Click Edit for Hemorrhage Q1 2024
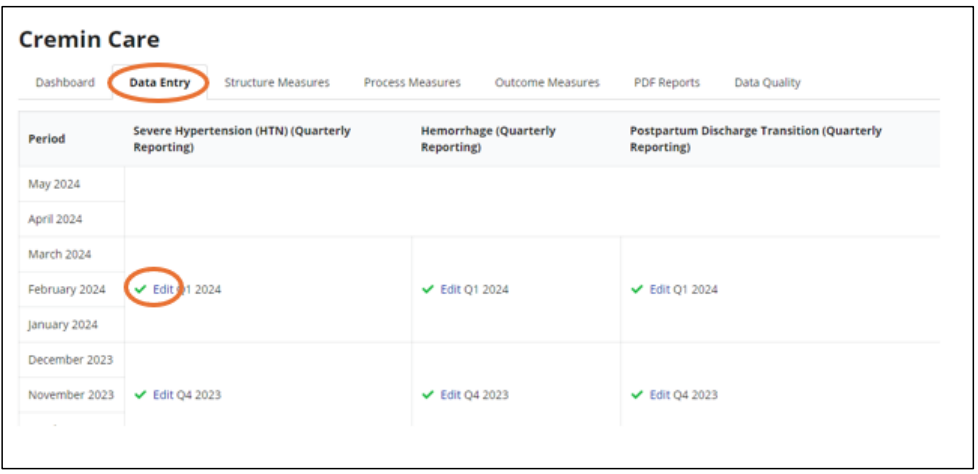 [451, 290]
